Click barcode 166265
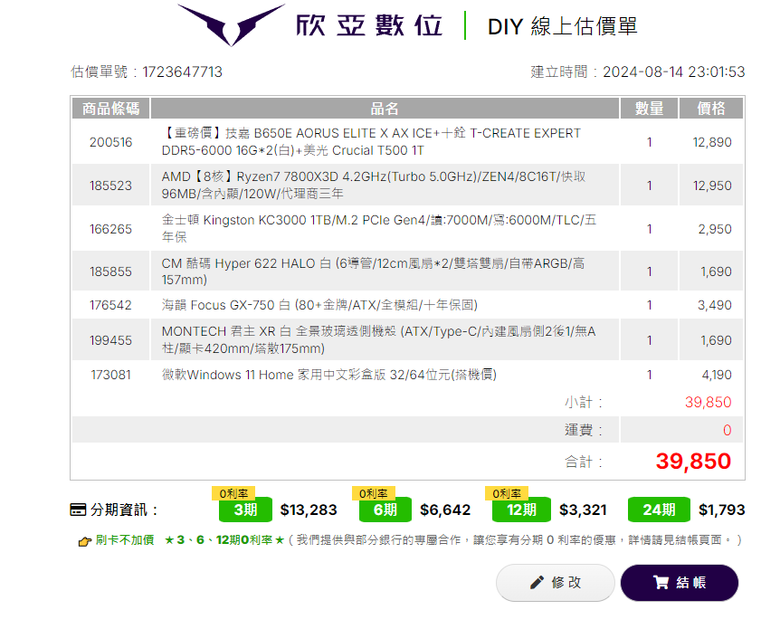This screenshot has width=780, height=629. (110, 229)
